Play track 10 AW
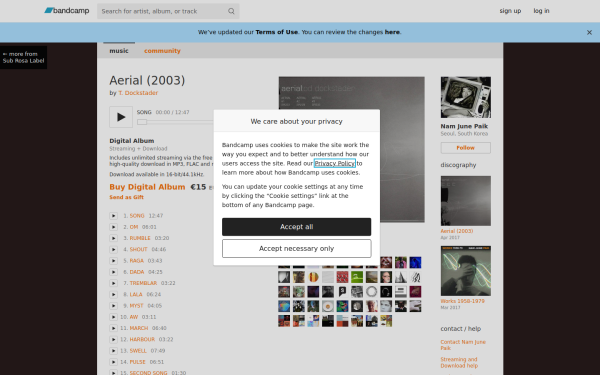This screenshot has width=600, height=375. 114,317
